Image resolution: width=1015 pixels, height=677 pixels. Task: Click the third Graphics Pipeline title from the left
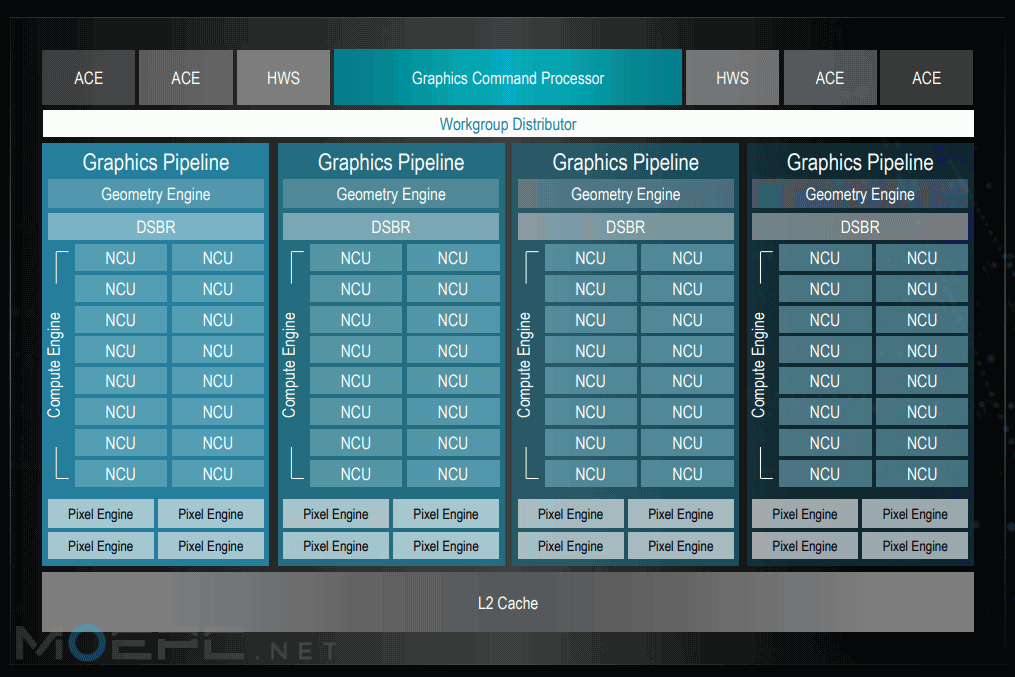[625, 162]
